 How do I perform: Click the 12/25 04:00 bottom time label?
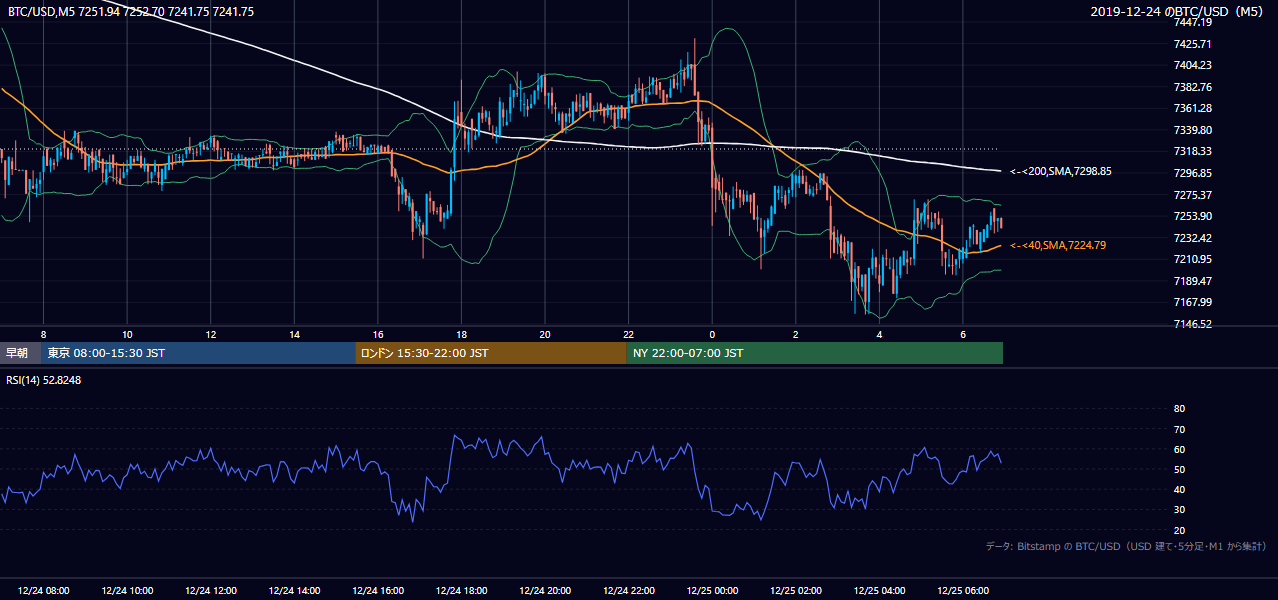879,591
